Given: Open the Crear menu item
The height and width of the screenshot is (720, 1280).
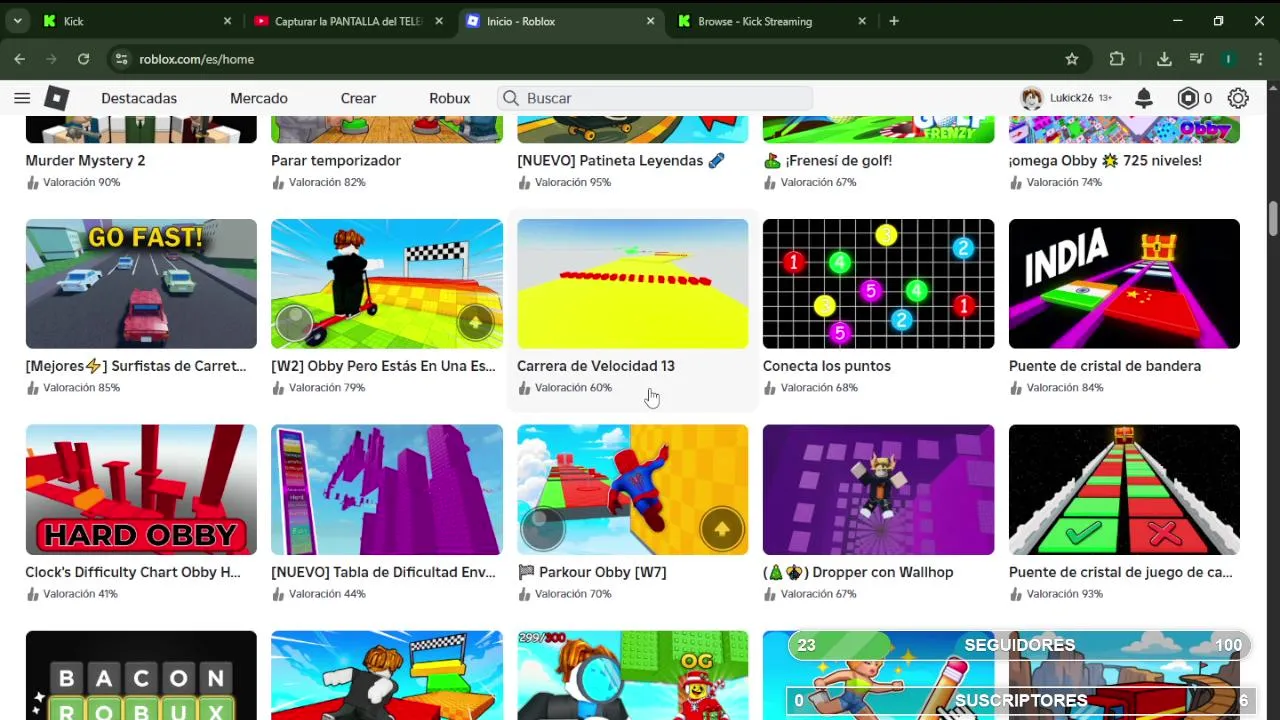Looking at the screenshot, I should coord(358,98).
